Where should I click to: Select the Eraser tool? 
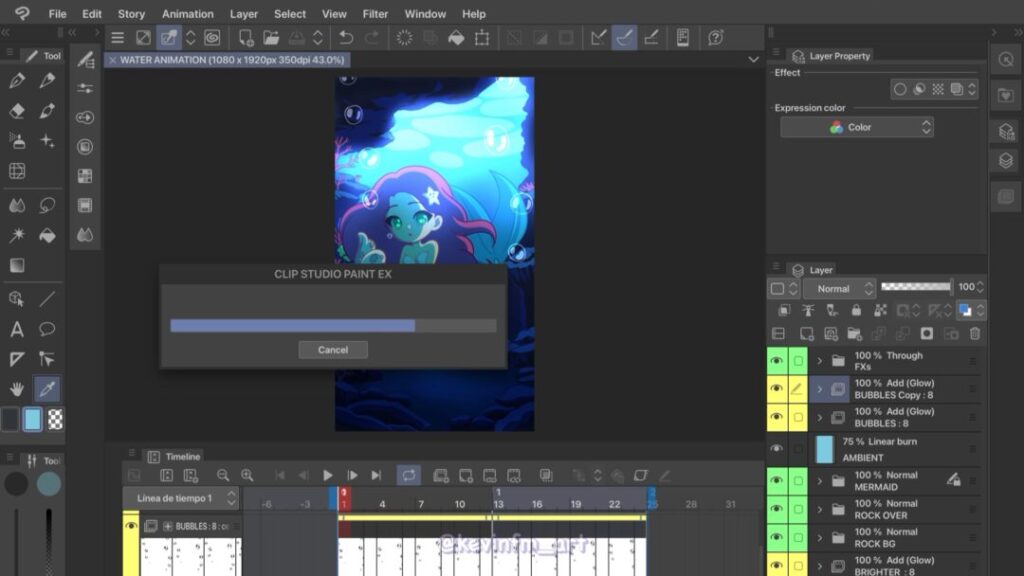(x=17, y=110)
